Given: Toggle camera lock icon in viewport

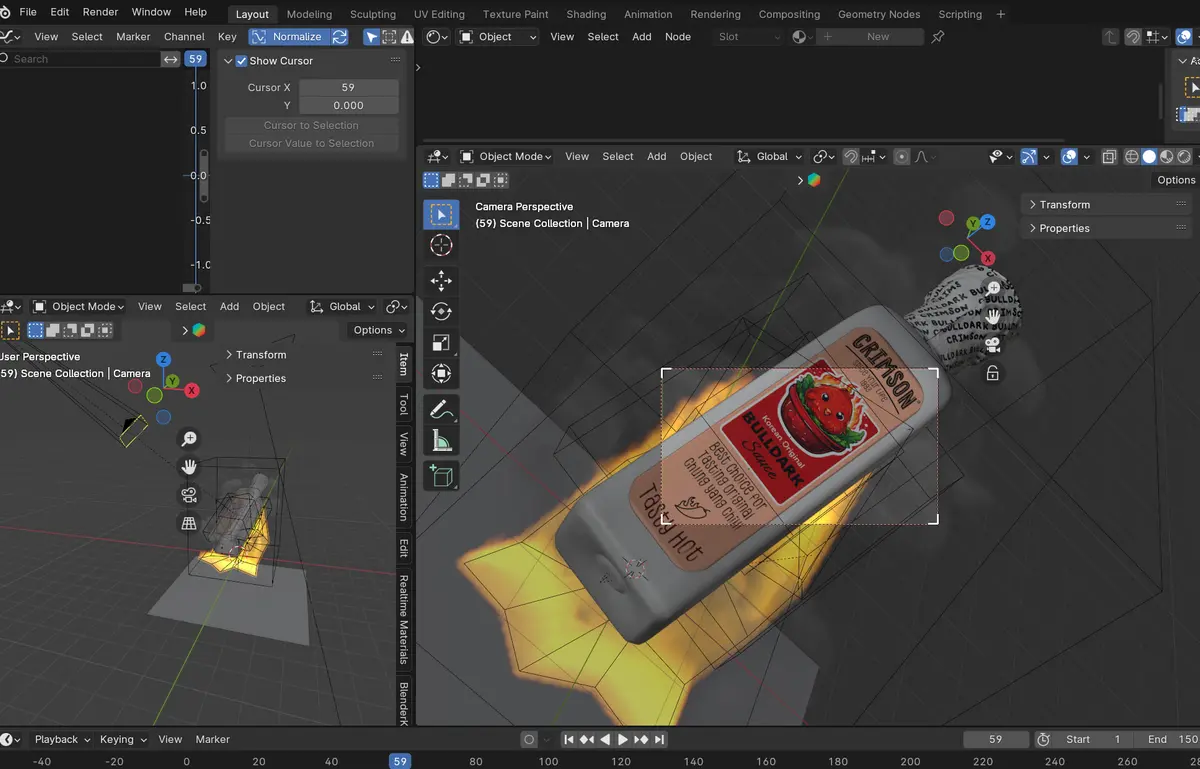Looking at the screenshot, I should coord(993,373).
